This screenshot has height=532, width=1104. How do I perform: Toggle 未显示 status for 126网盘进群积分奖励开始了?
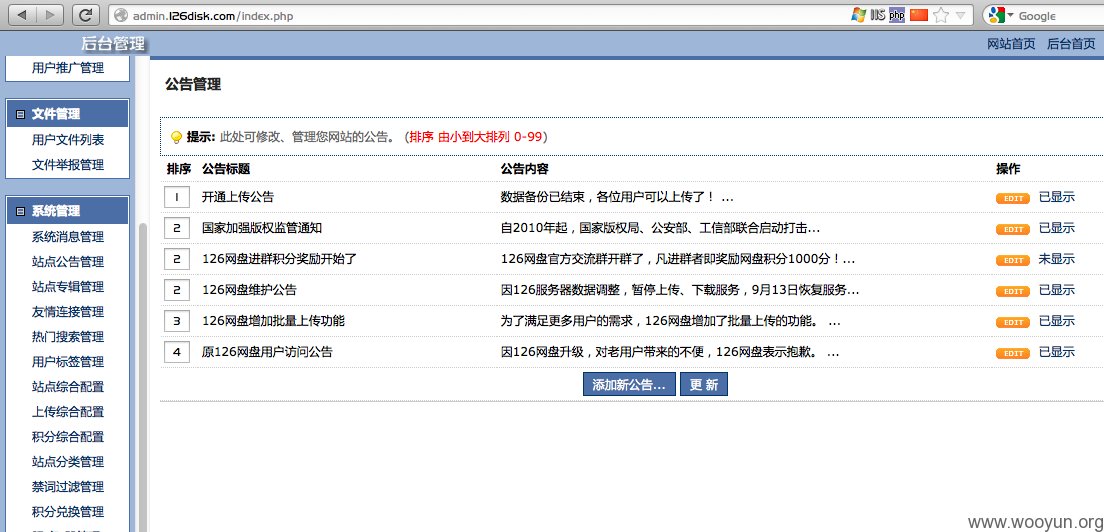[x=1057, y=259]
